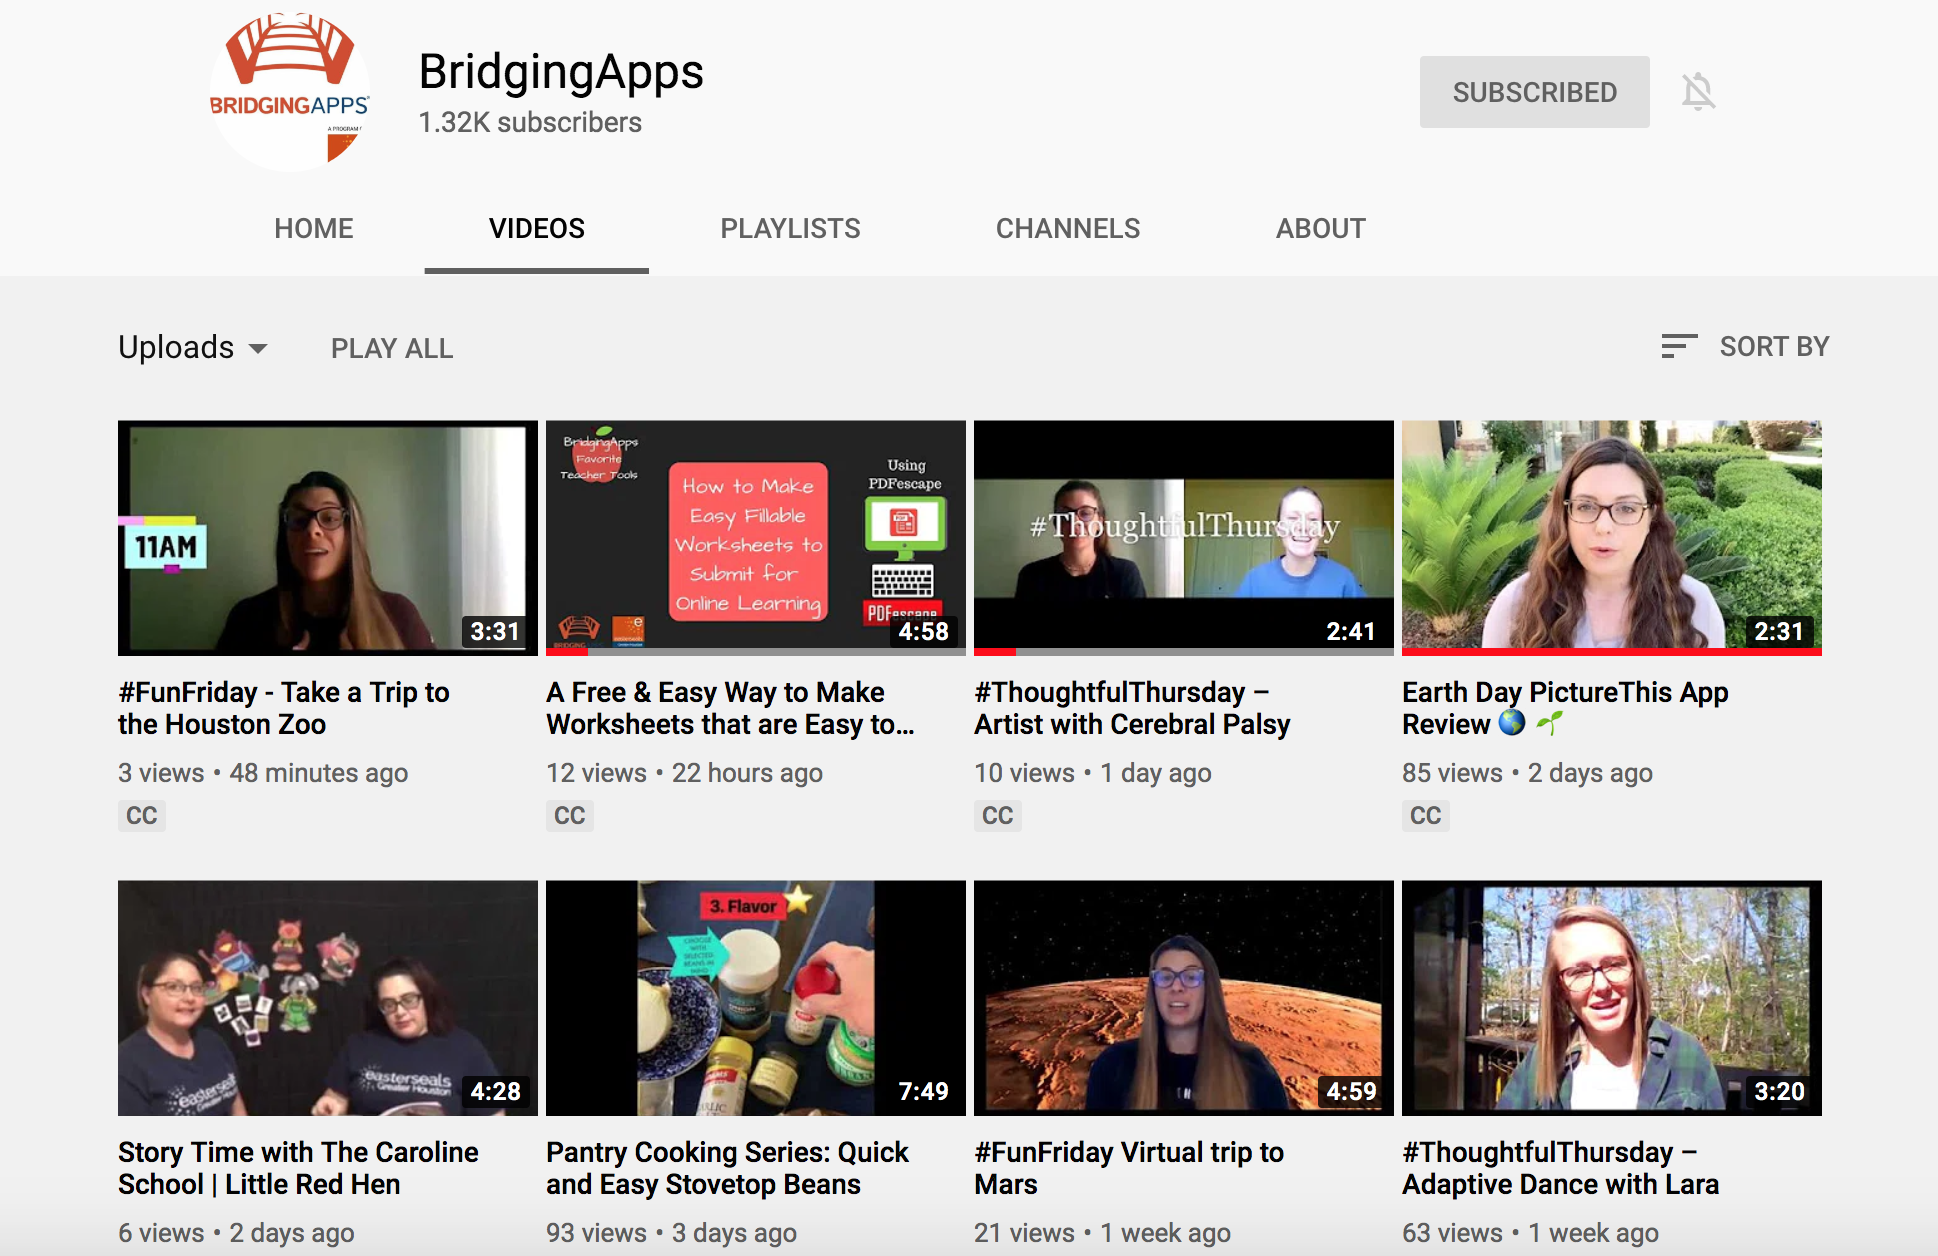Open the Earth Day PictureThis thumbnail

click(1612, 538)
